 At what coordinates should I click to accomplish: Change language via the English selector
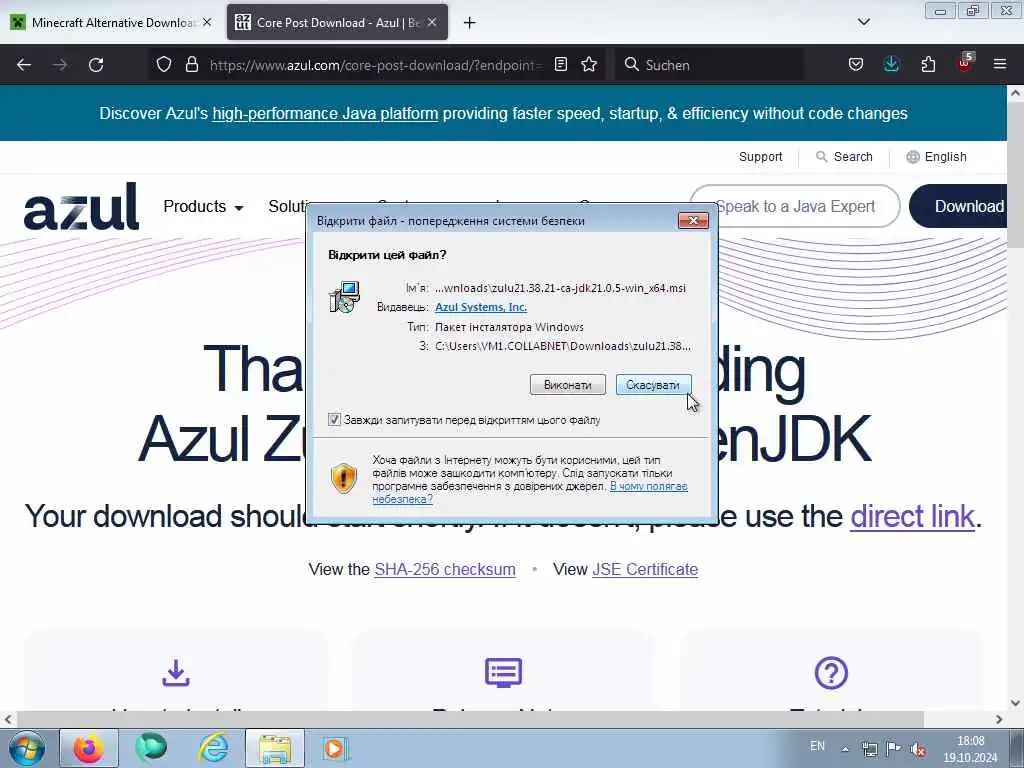pos(936,157)
